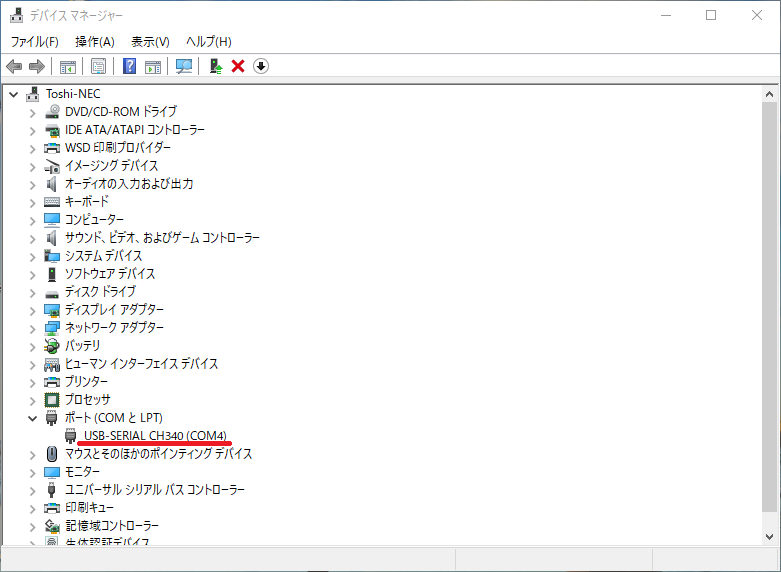Click the scrollbar up arrow
This screenshot has height=572, width=781.
point(769,94)
